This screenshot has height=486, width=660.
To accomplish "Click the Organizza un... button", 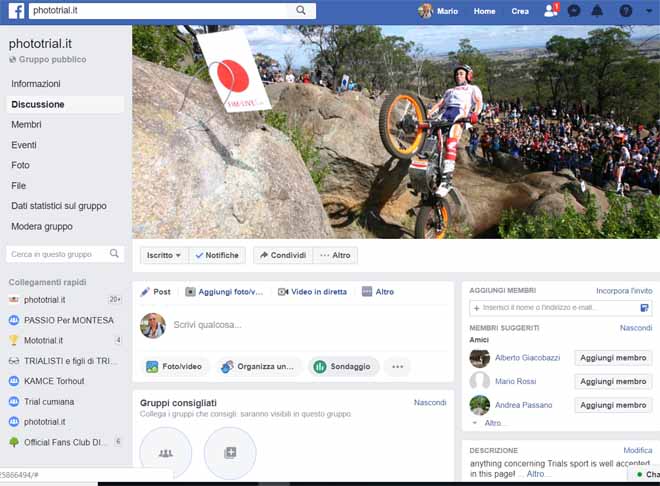I will pos(258,366).
